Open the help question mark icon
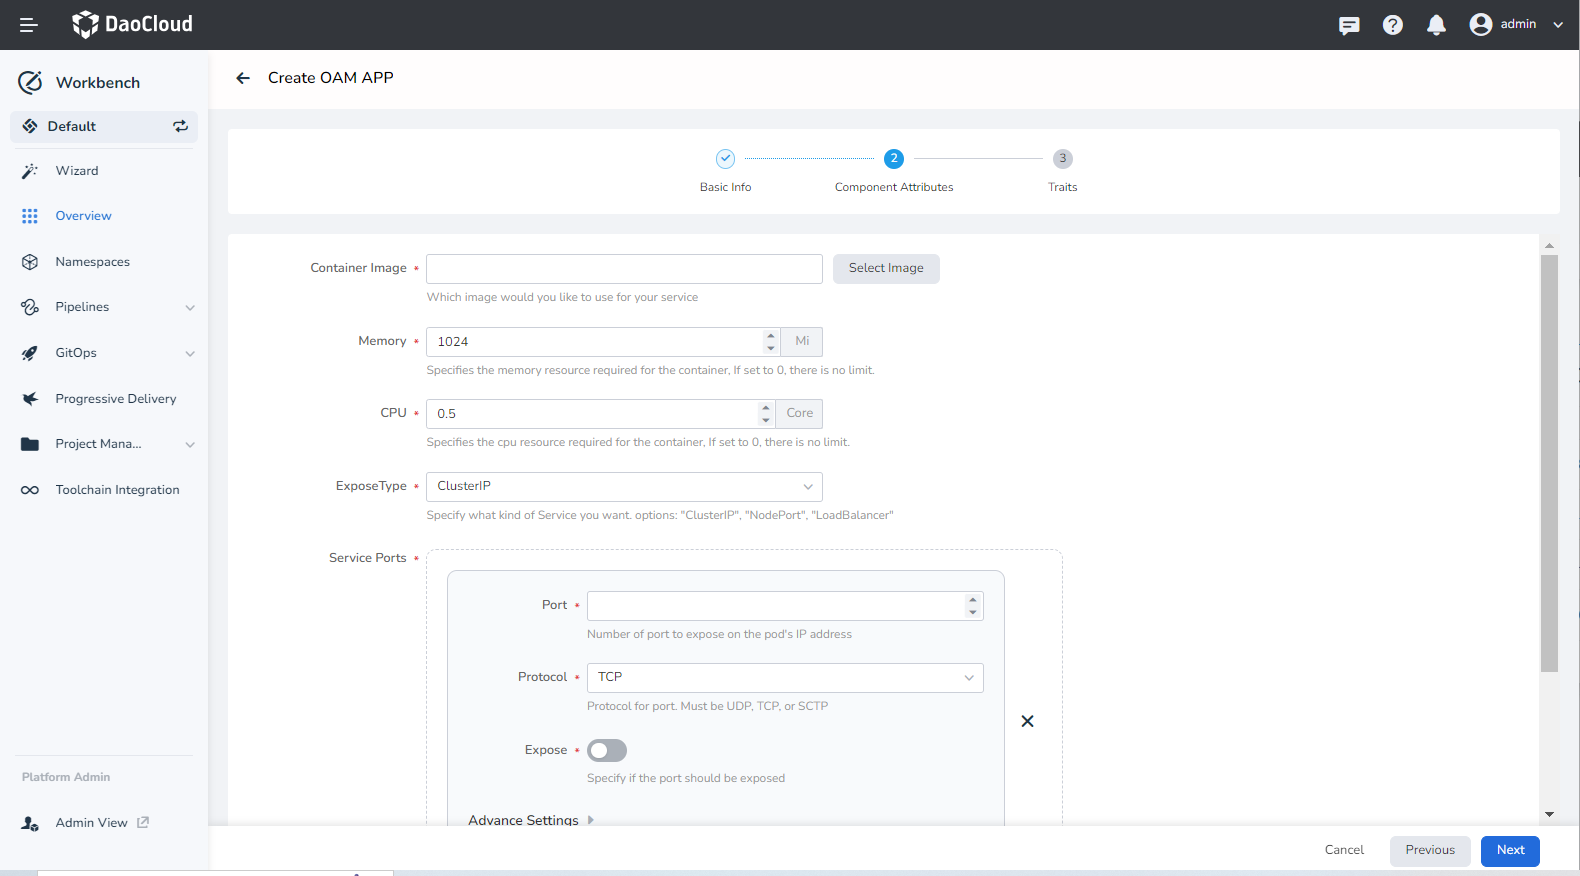Viewport: 1580px width, 876px height. click(x=1392, y=25)
